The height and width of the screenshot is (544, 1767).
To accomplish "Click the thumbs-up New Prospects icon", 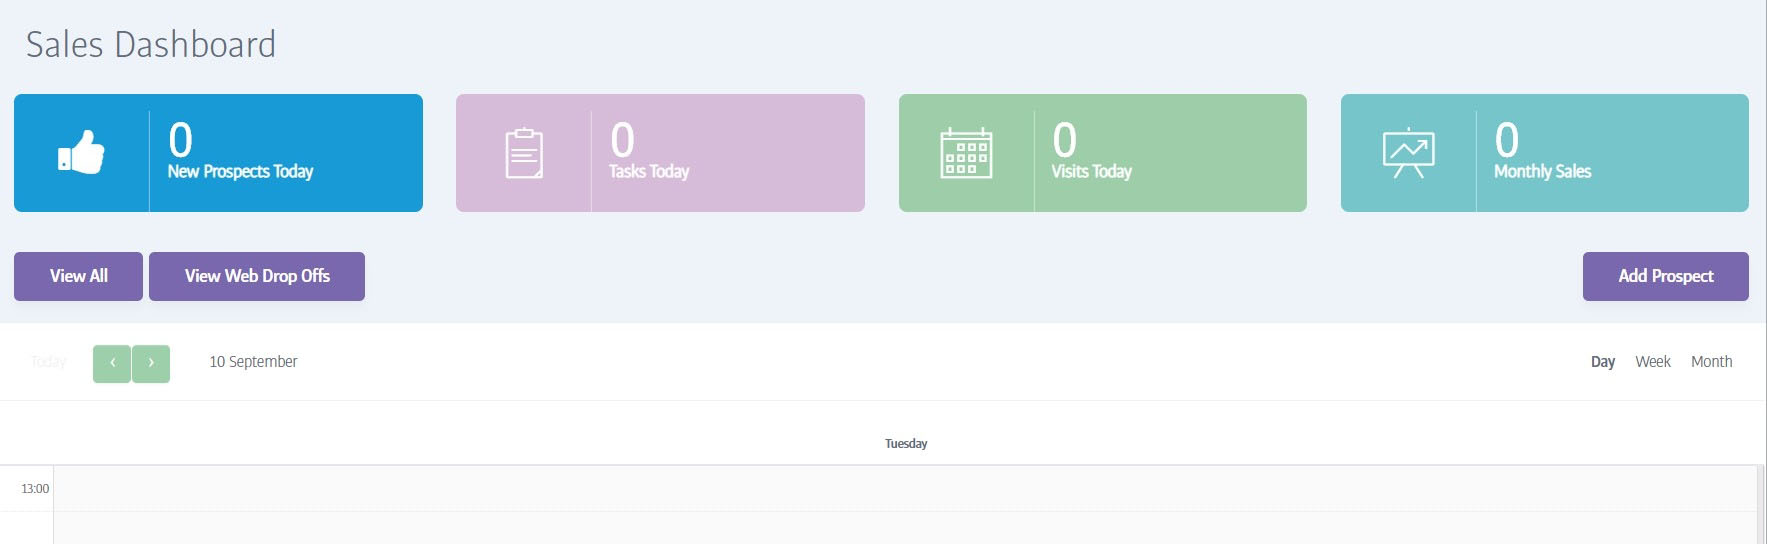I will 81,152.
